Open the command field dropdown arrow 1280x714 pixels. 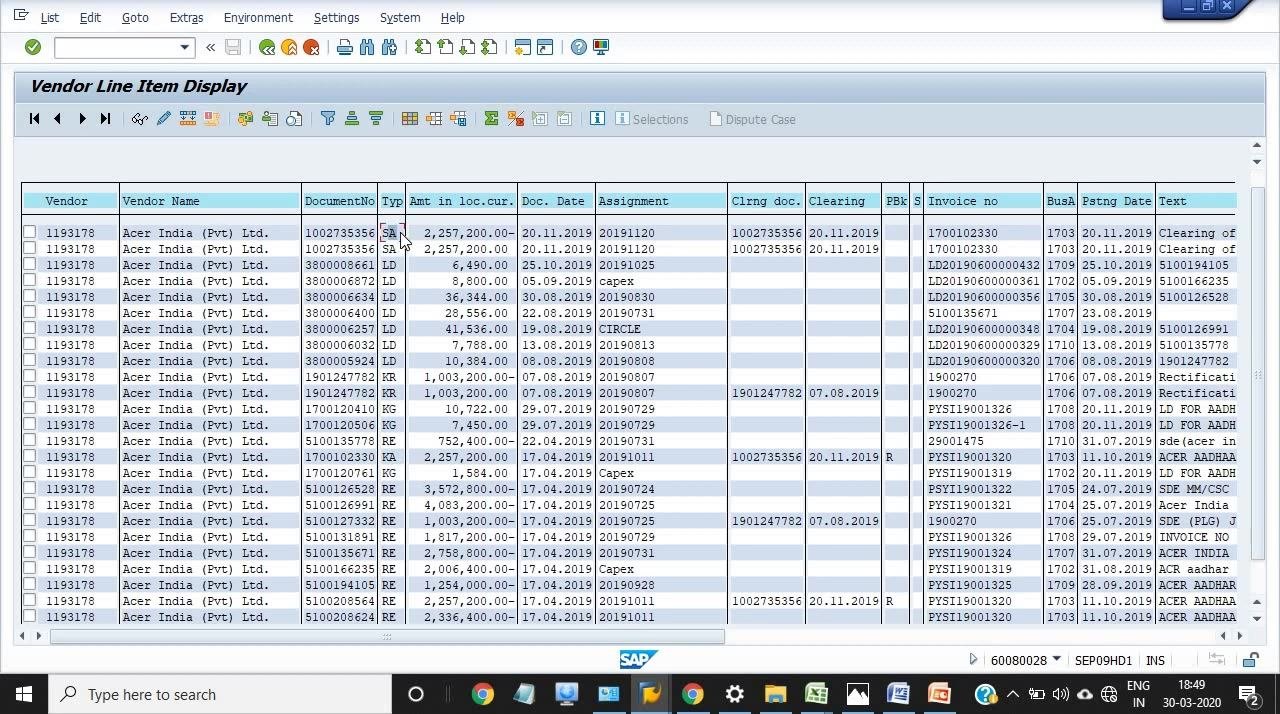(184, 47)
